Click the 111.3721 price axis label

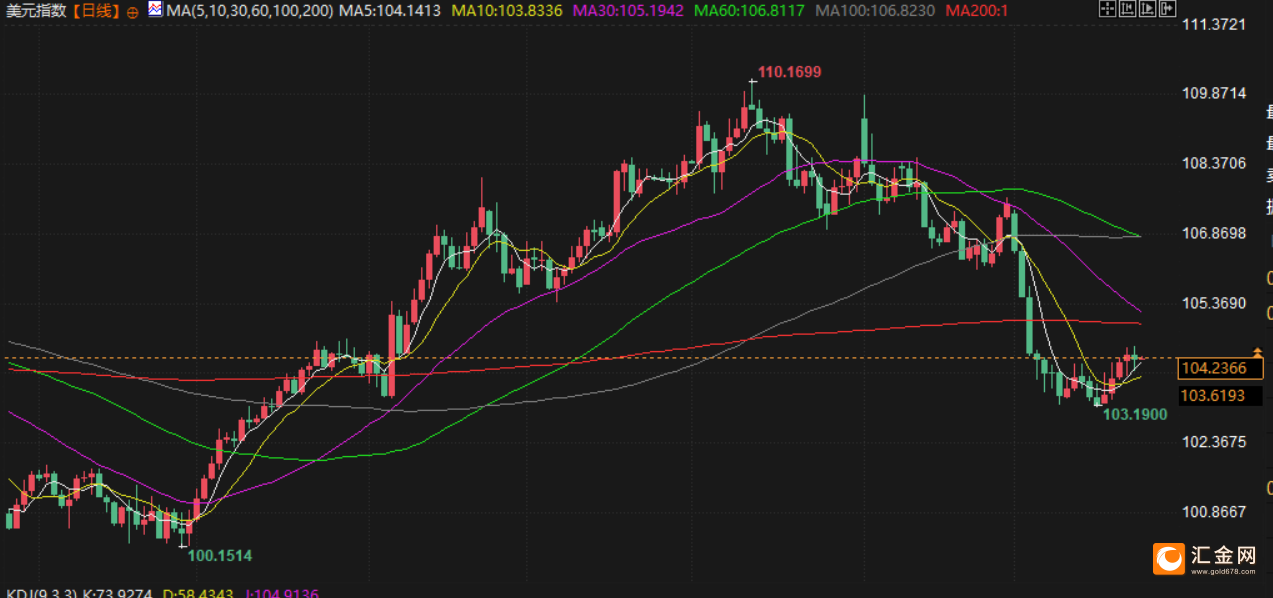1214,24
